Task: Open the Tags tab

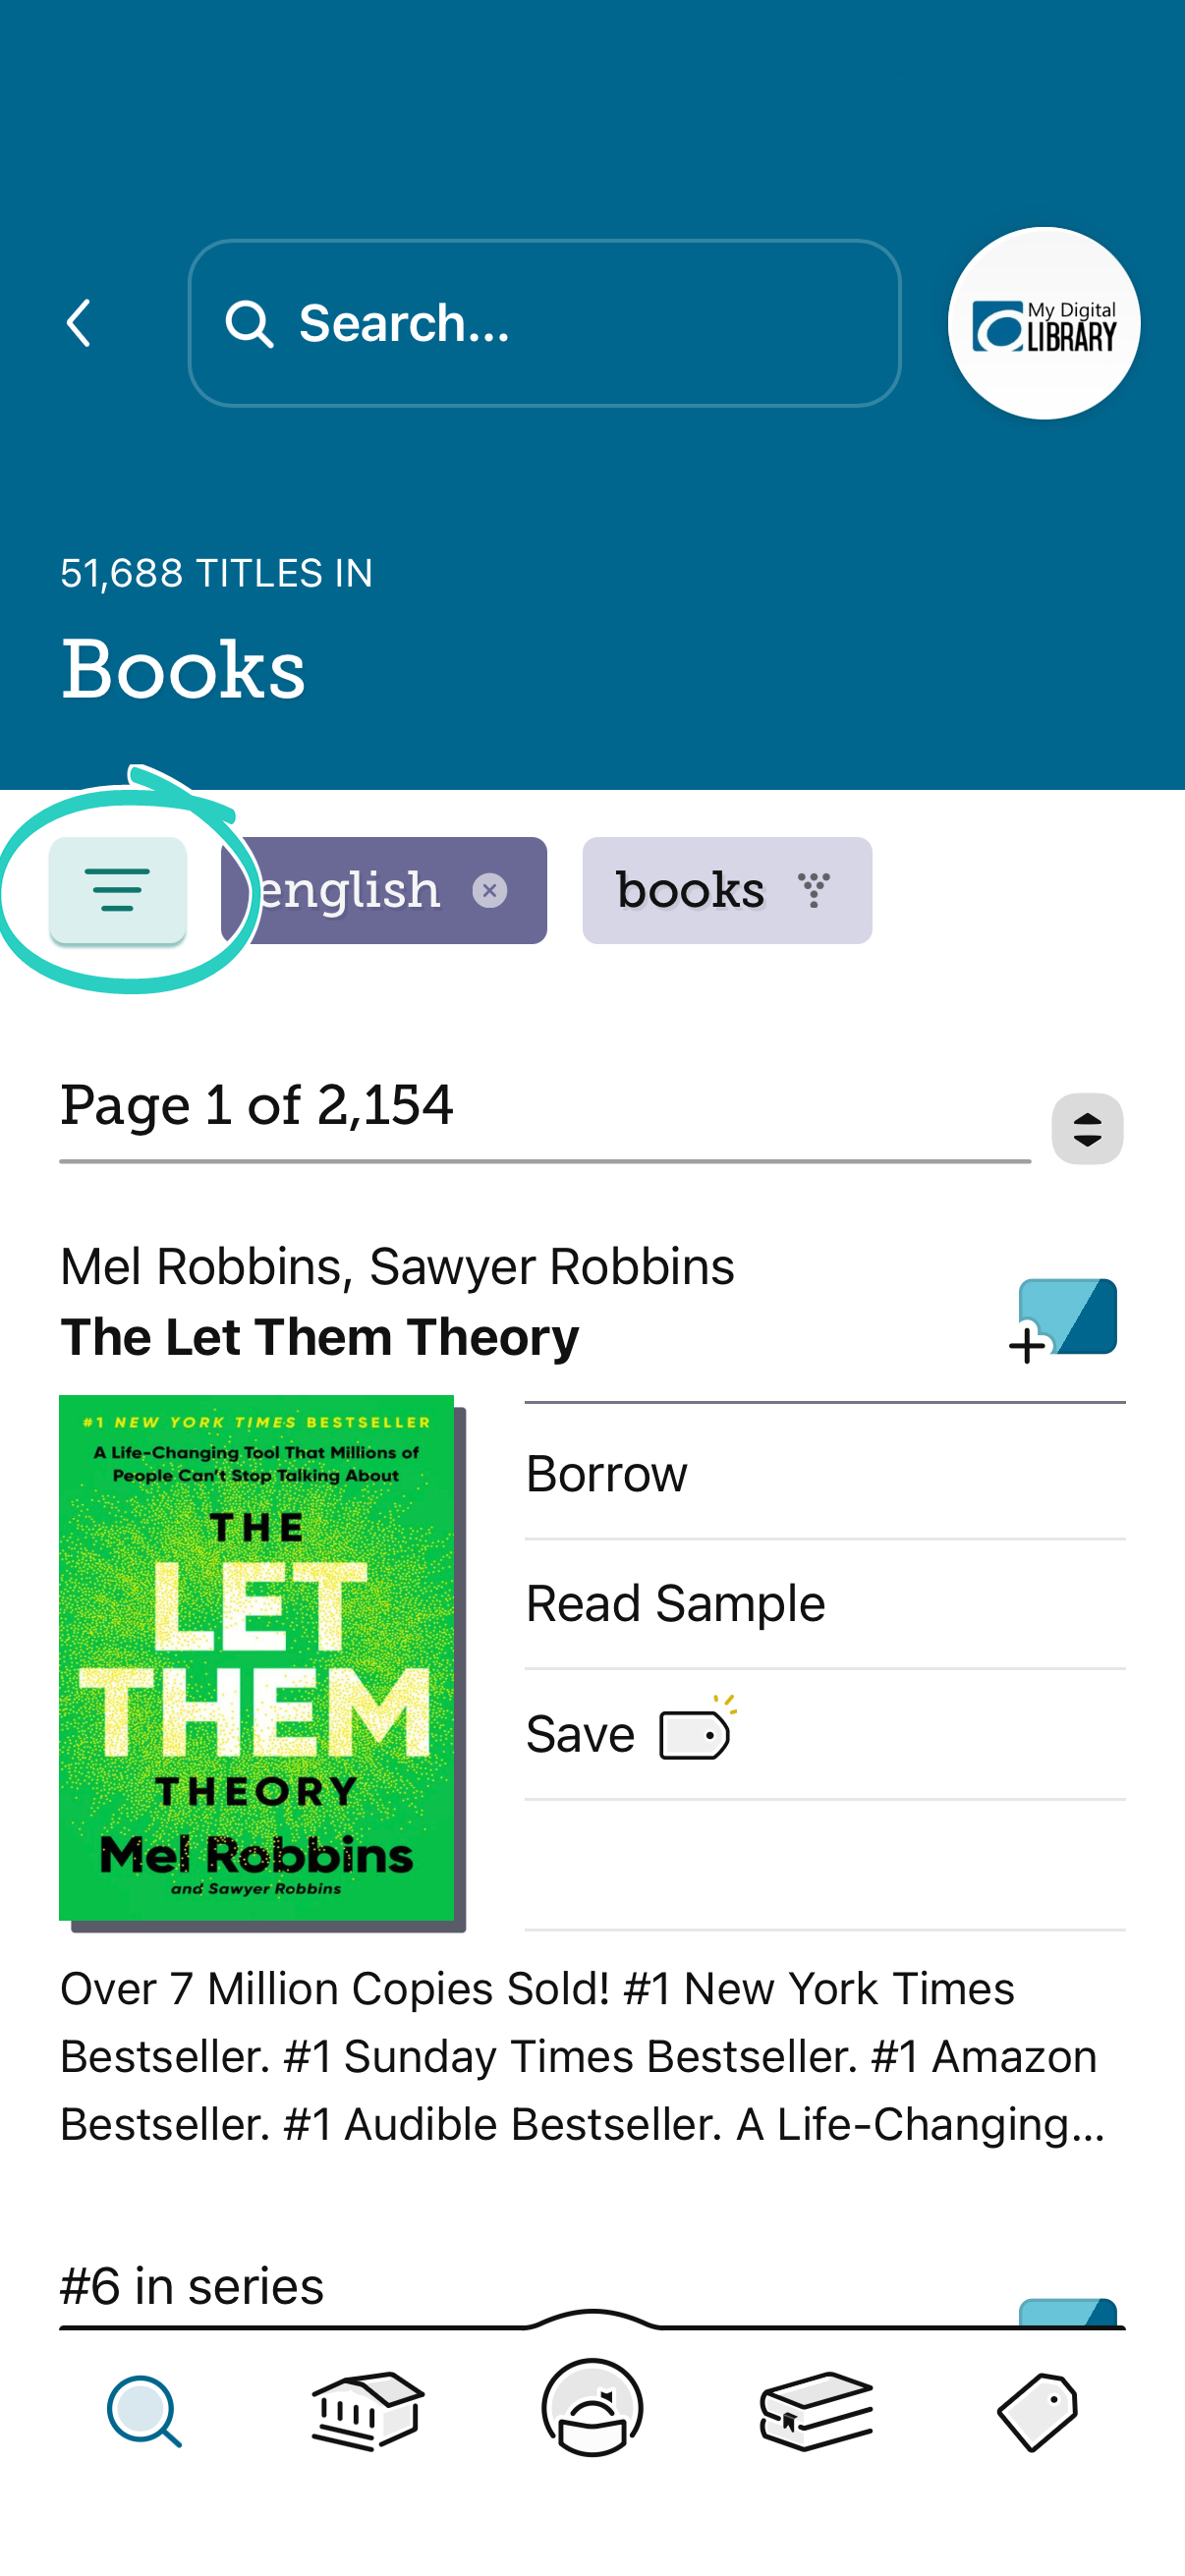Action: [x=1037, y=2410]
